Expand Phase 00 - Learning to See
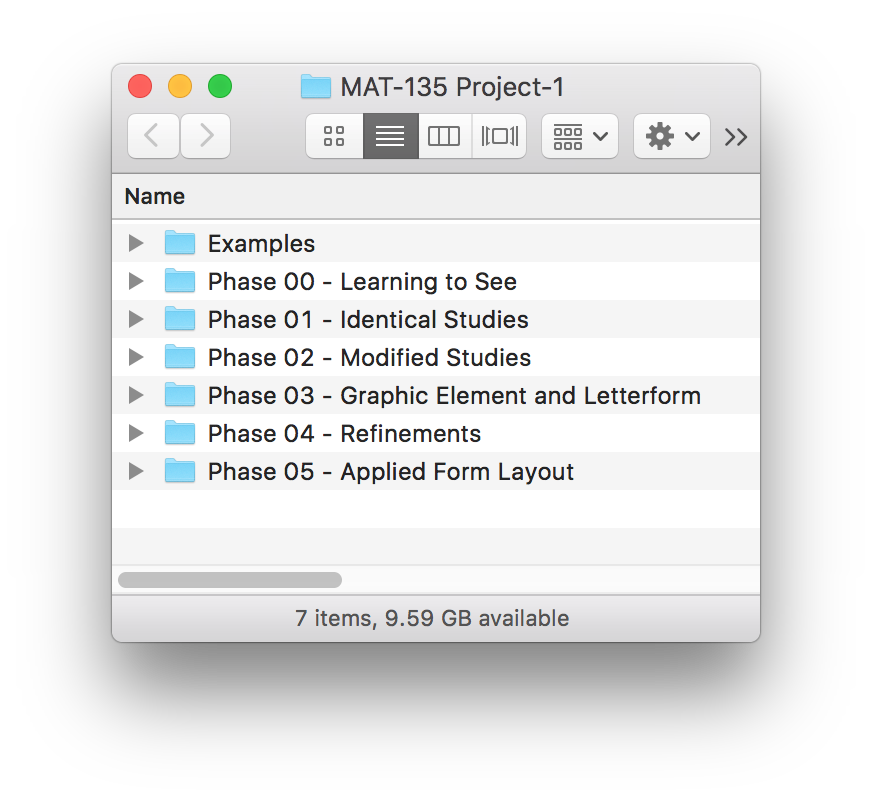 pos(137,281)
